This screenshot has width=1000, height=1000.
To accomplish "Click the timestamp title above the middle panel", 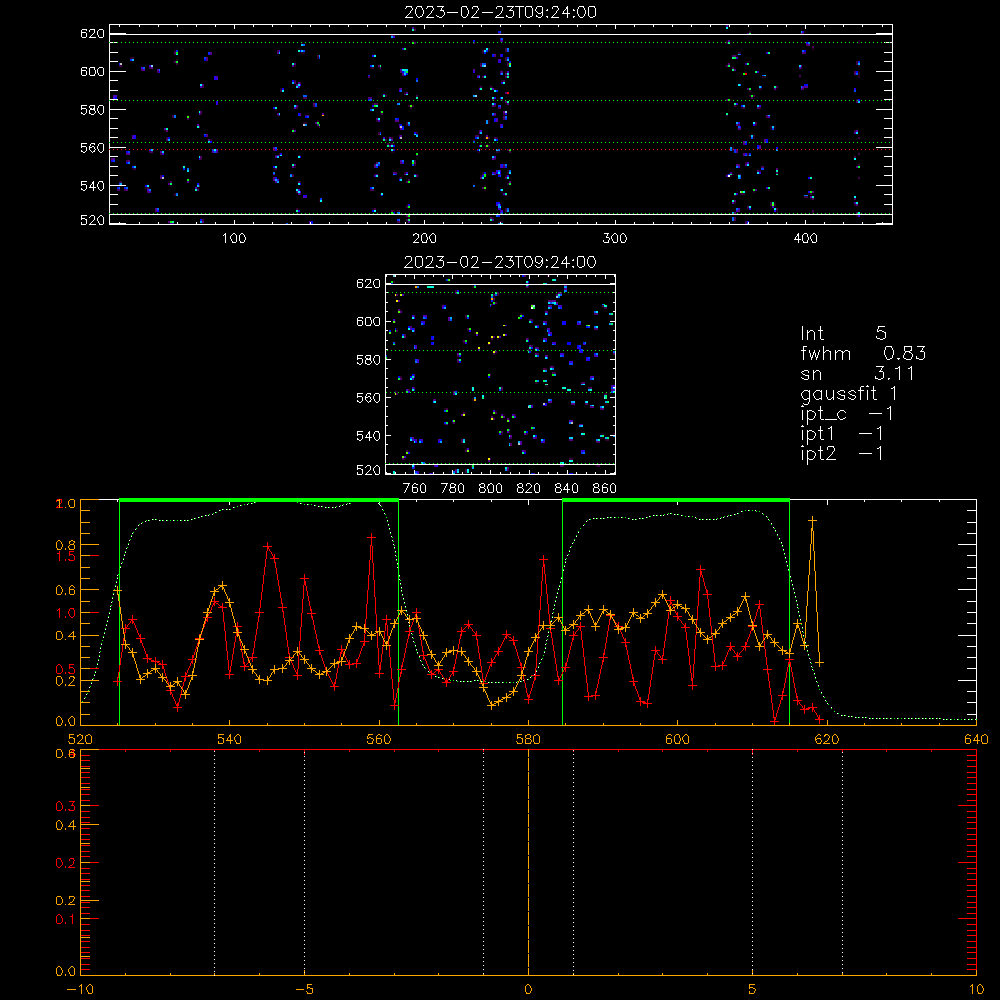I will pyautogui.click(x=500, y=262).
